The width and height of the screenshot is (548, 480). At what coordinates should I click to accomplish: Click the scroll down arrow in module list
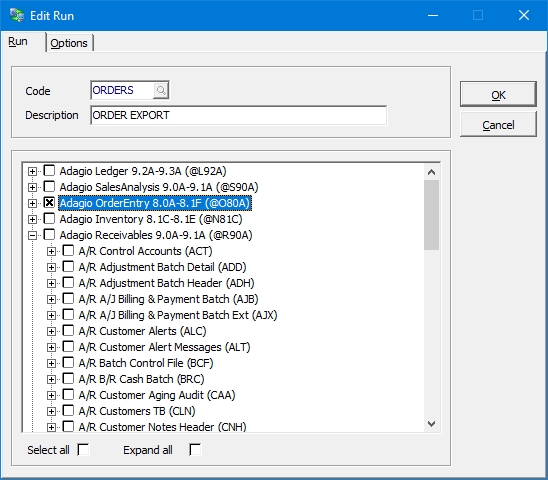pyautogui.click(x=431, y=424)
